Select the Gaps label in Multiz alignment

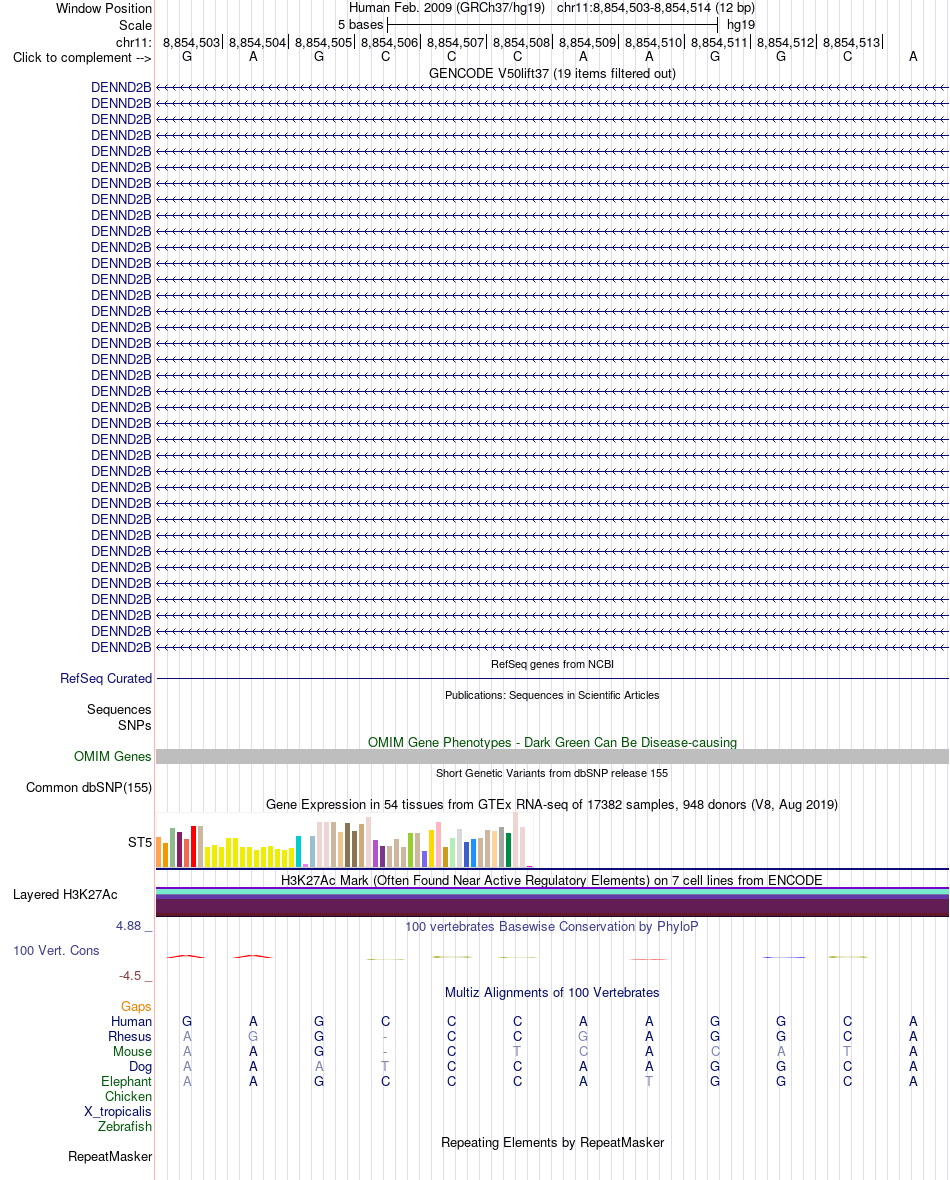[x=136, y=1006]
